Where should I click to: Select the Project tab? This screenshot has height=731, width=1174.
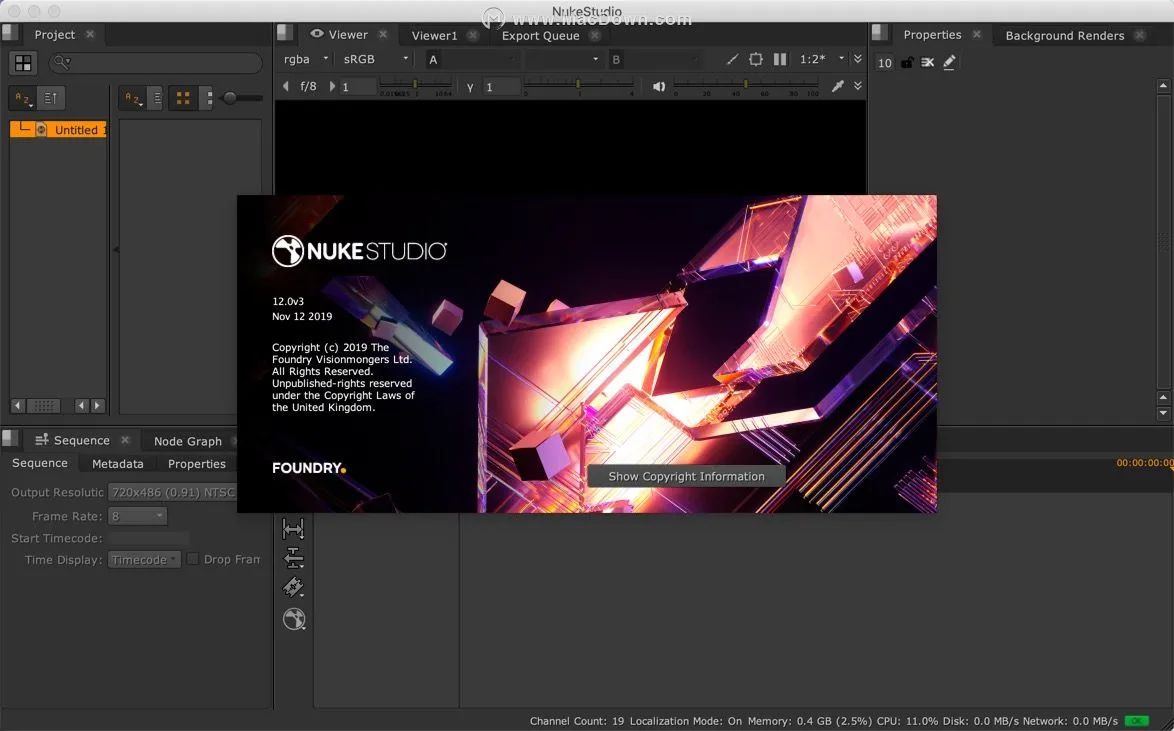pyautogui.click(x=55, y=34)
